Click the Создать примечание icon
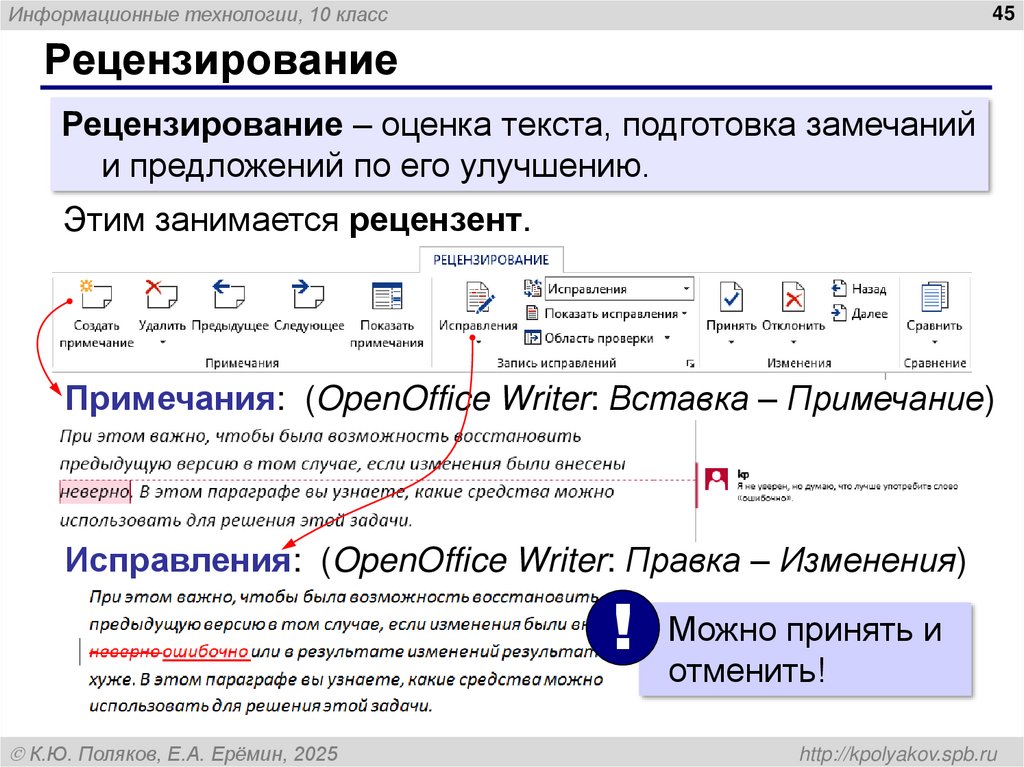 click(x=95, y=295)
